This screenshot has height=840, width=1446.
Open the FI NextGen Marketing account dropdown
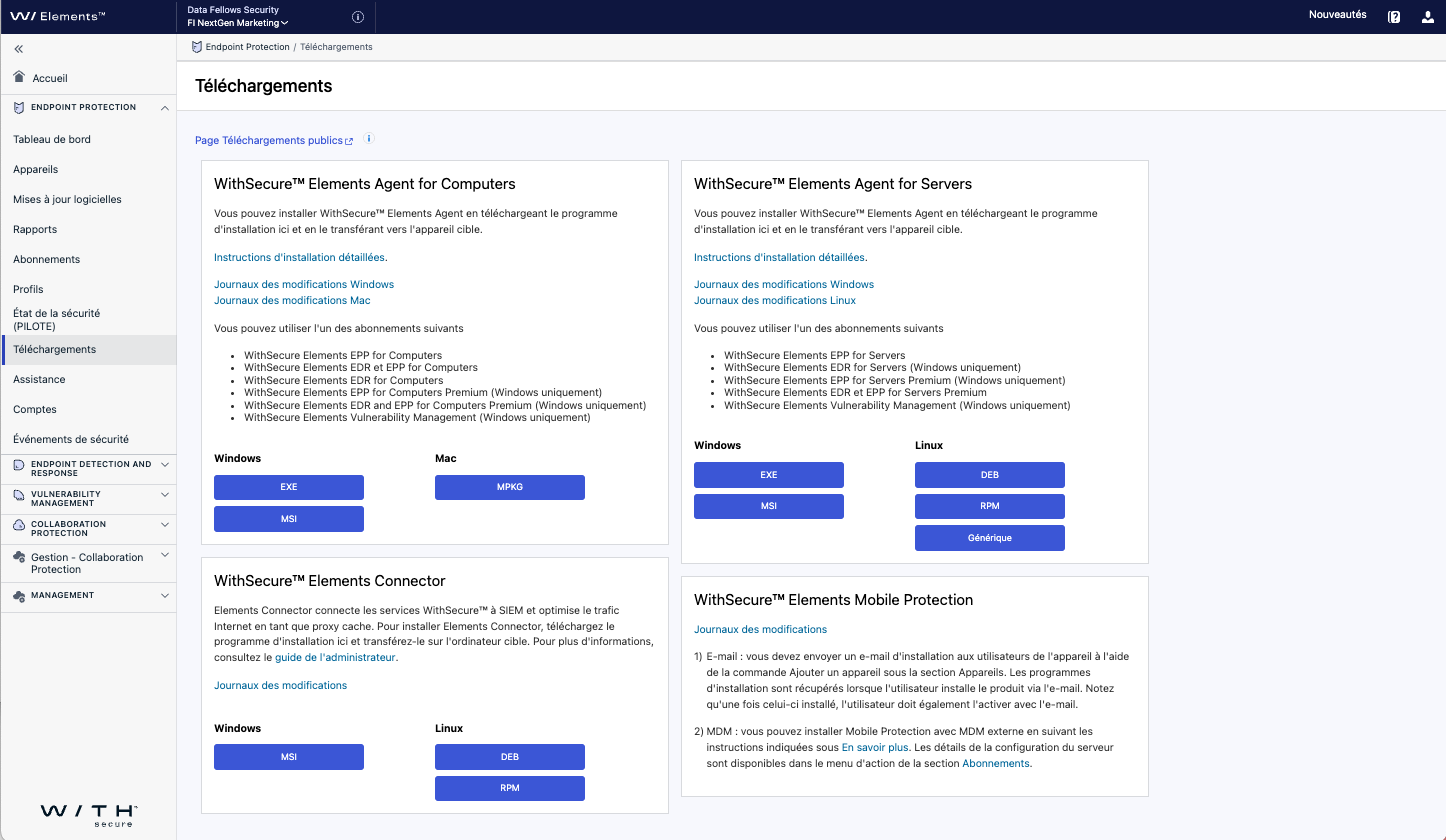tap(239, 22)
